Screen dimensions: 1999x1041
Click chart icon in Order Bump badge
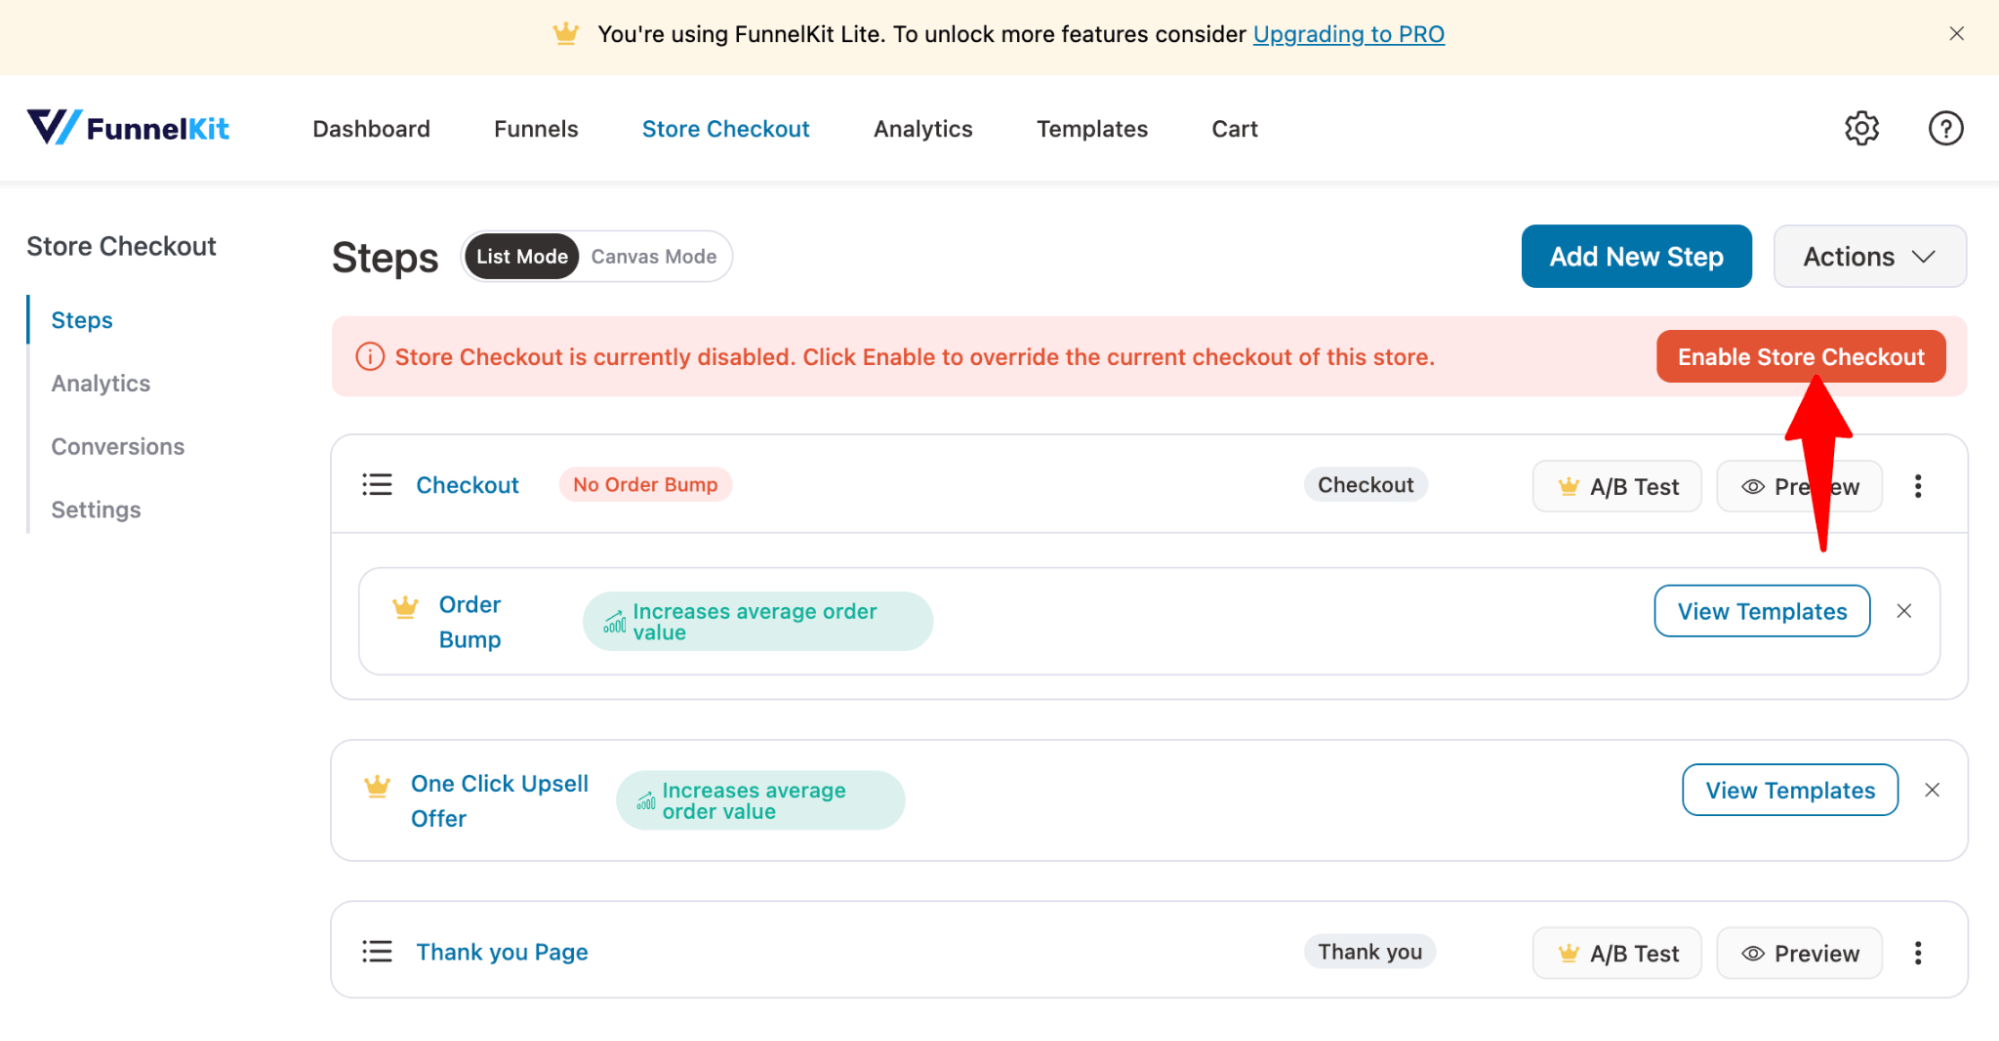tap(615, 623)
